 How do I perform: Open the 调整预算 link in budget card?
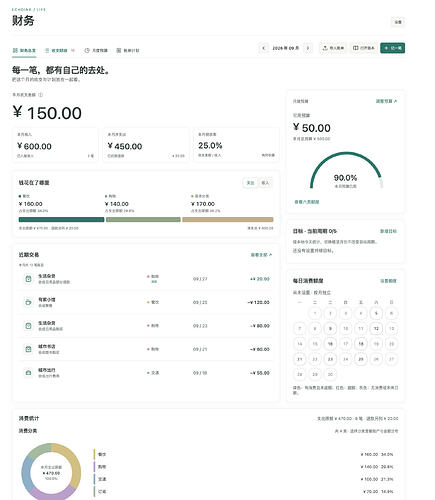(386, 101)
